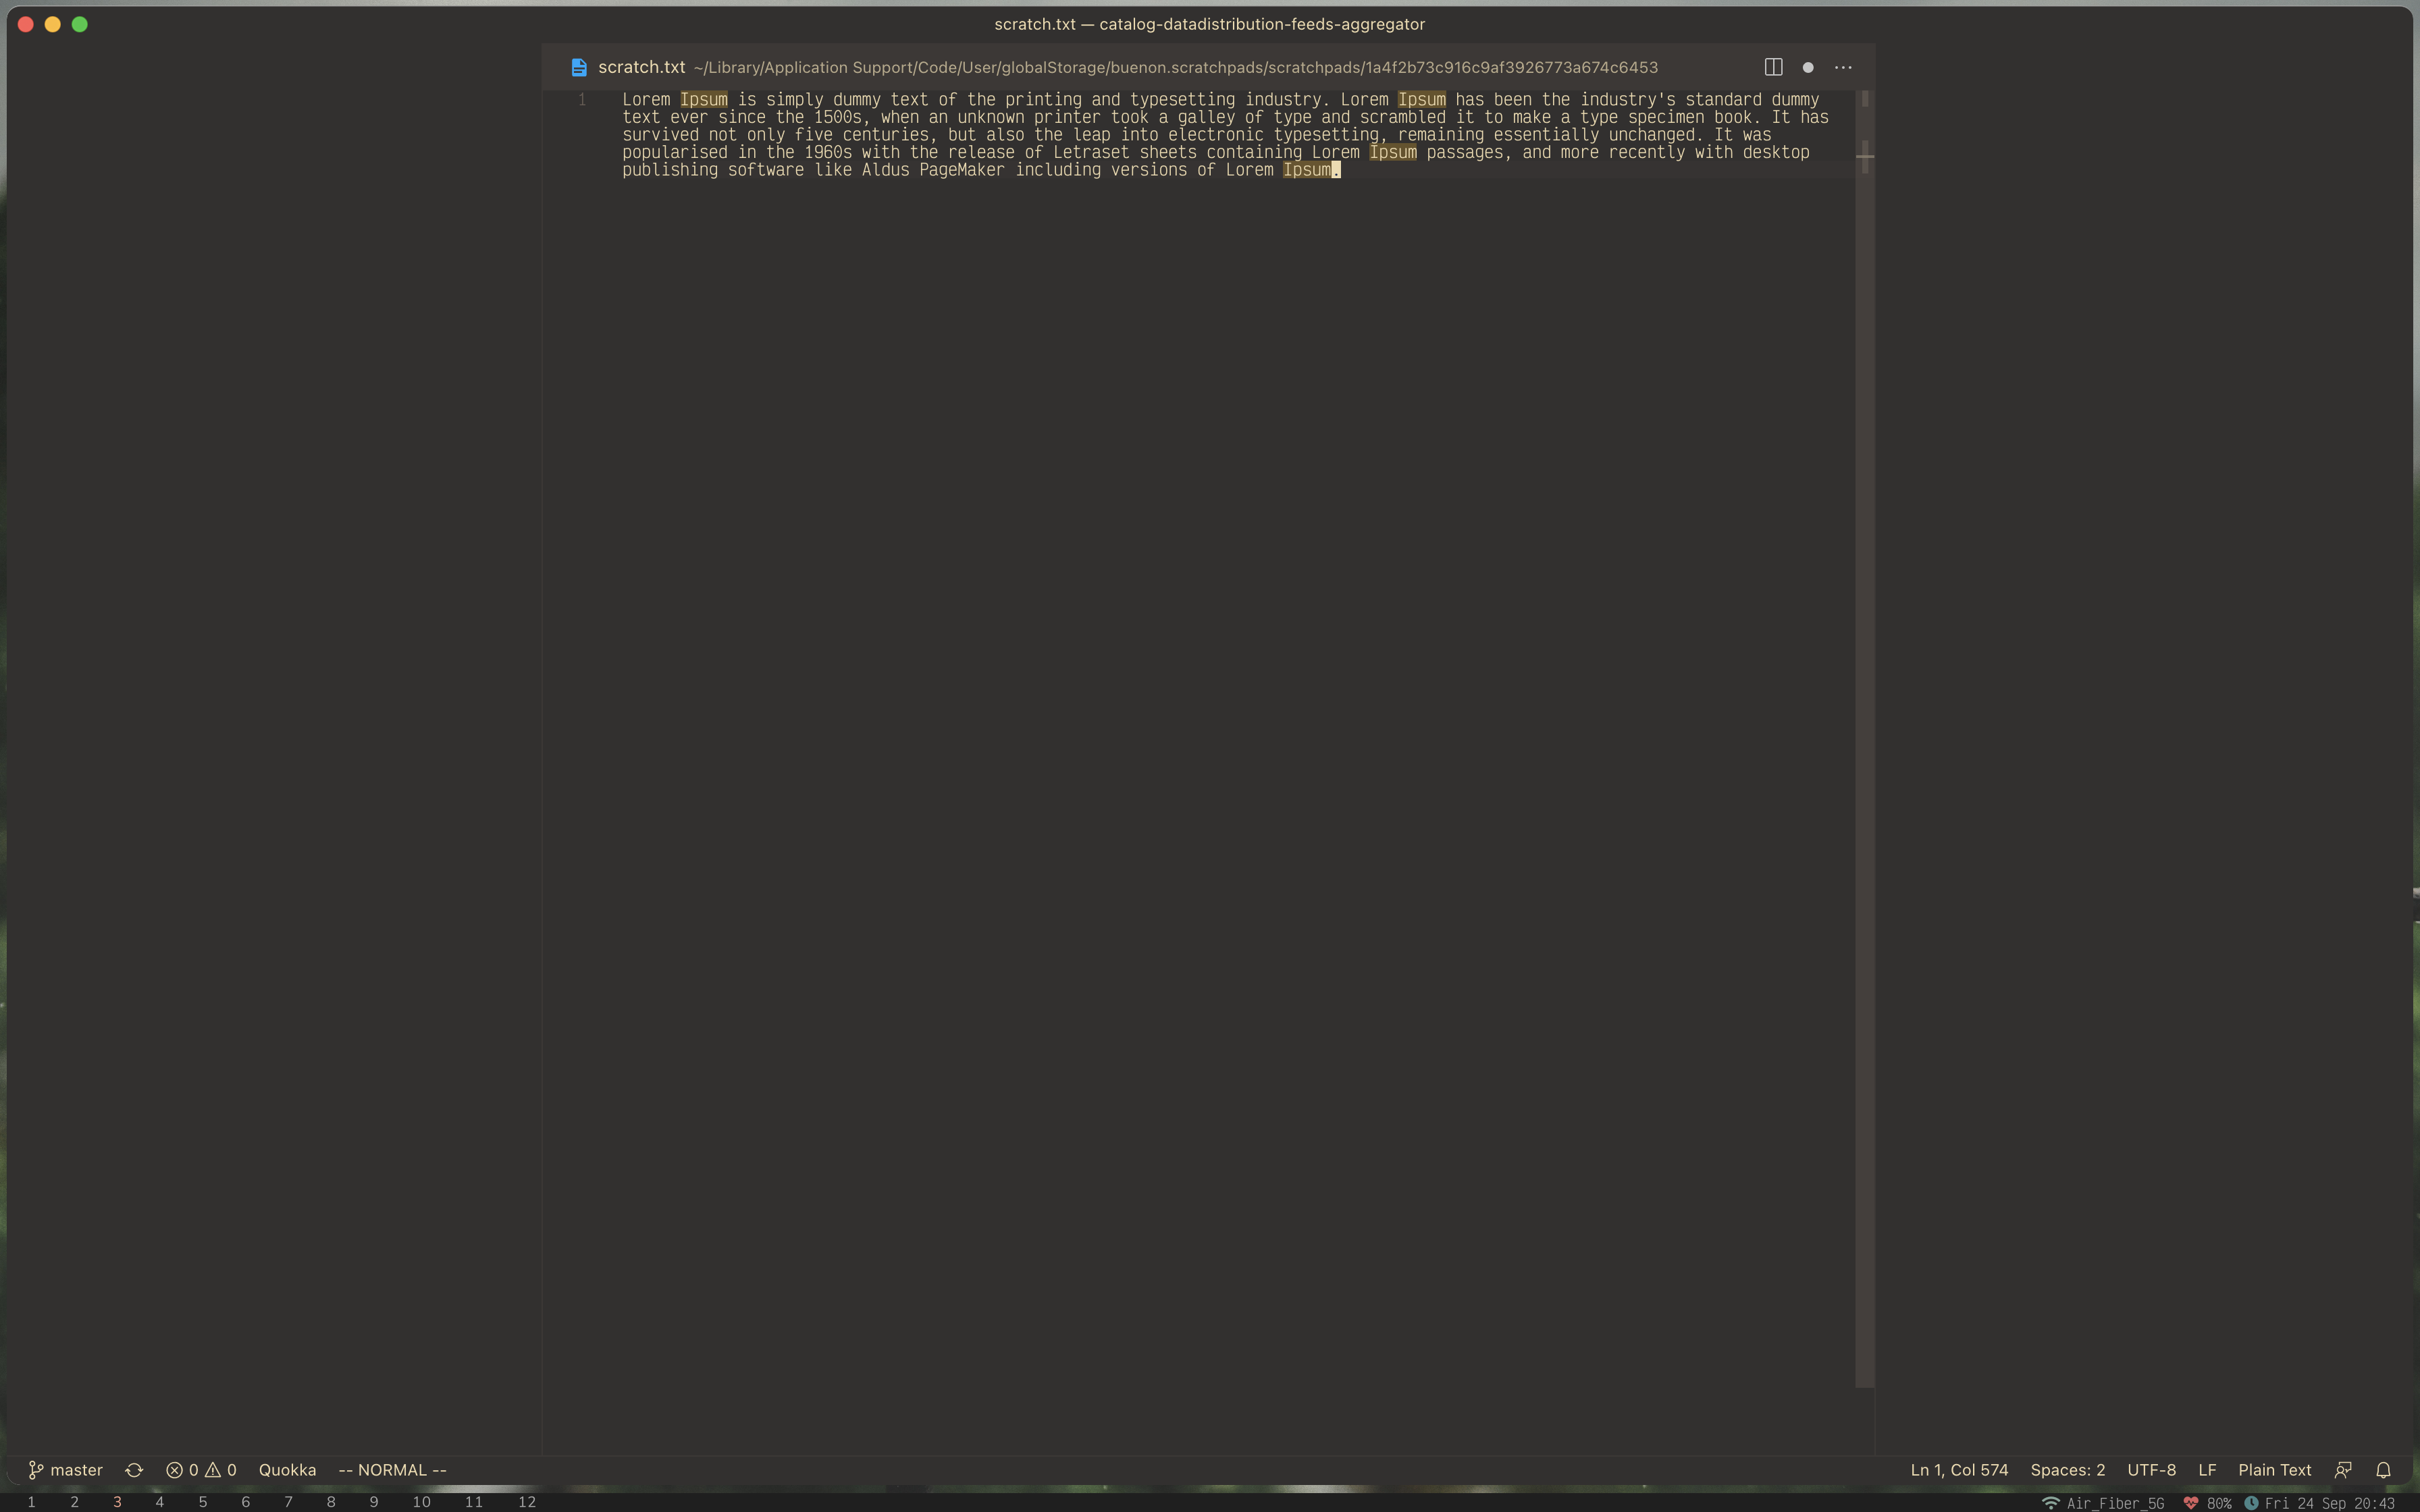Viewport: 2420px width, 1512px height.
Task: Click the feedback smiley icon
Action: click(2344, 1469)
